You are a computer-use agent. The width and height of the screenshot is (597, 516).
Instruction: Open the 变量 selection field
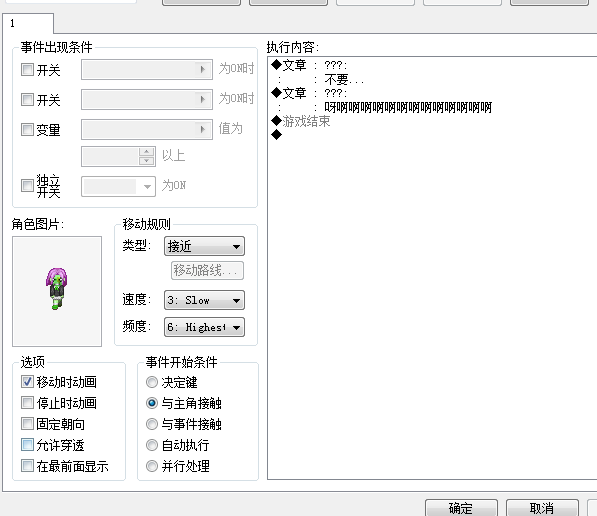pyautogui.click(x=147, y=129)
